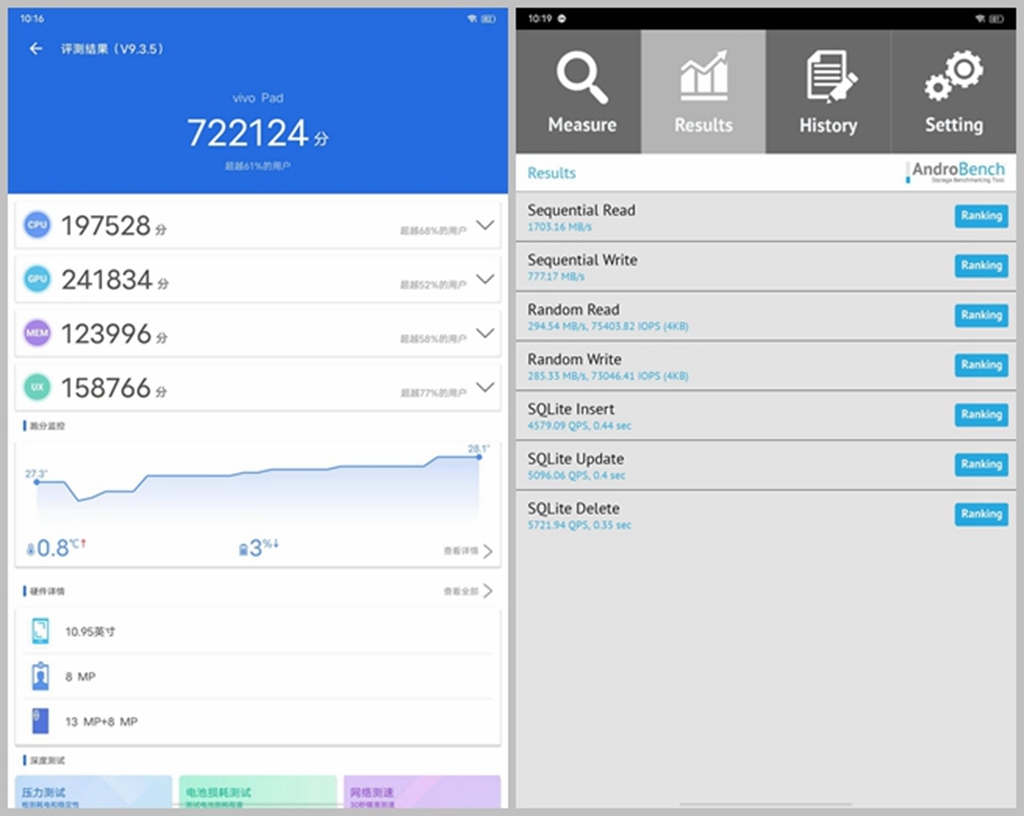The height and width of the screenshot is (816, 1024).
Task: Open full hardware details chevron
Action: 487,591
